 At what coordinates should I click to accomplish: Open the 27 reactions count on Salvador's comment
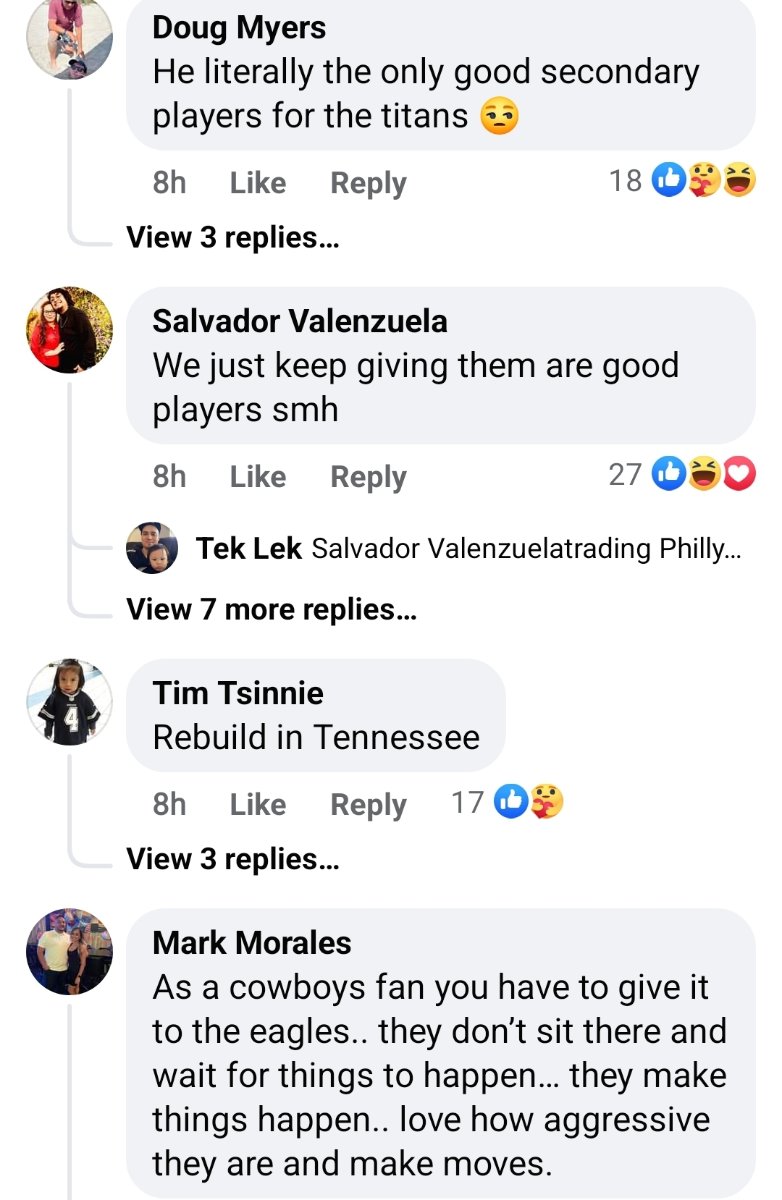pyautogui.click(x=625, y=475)
